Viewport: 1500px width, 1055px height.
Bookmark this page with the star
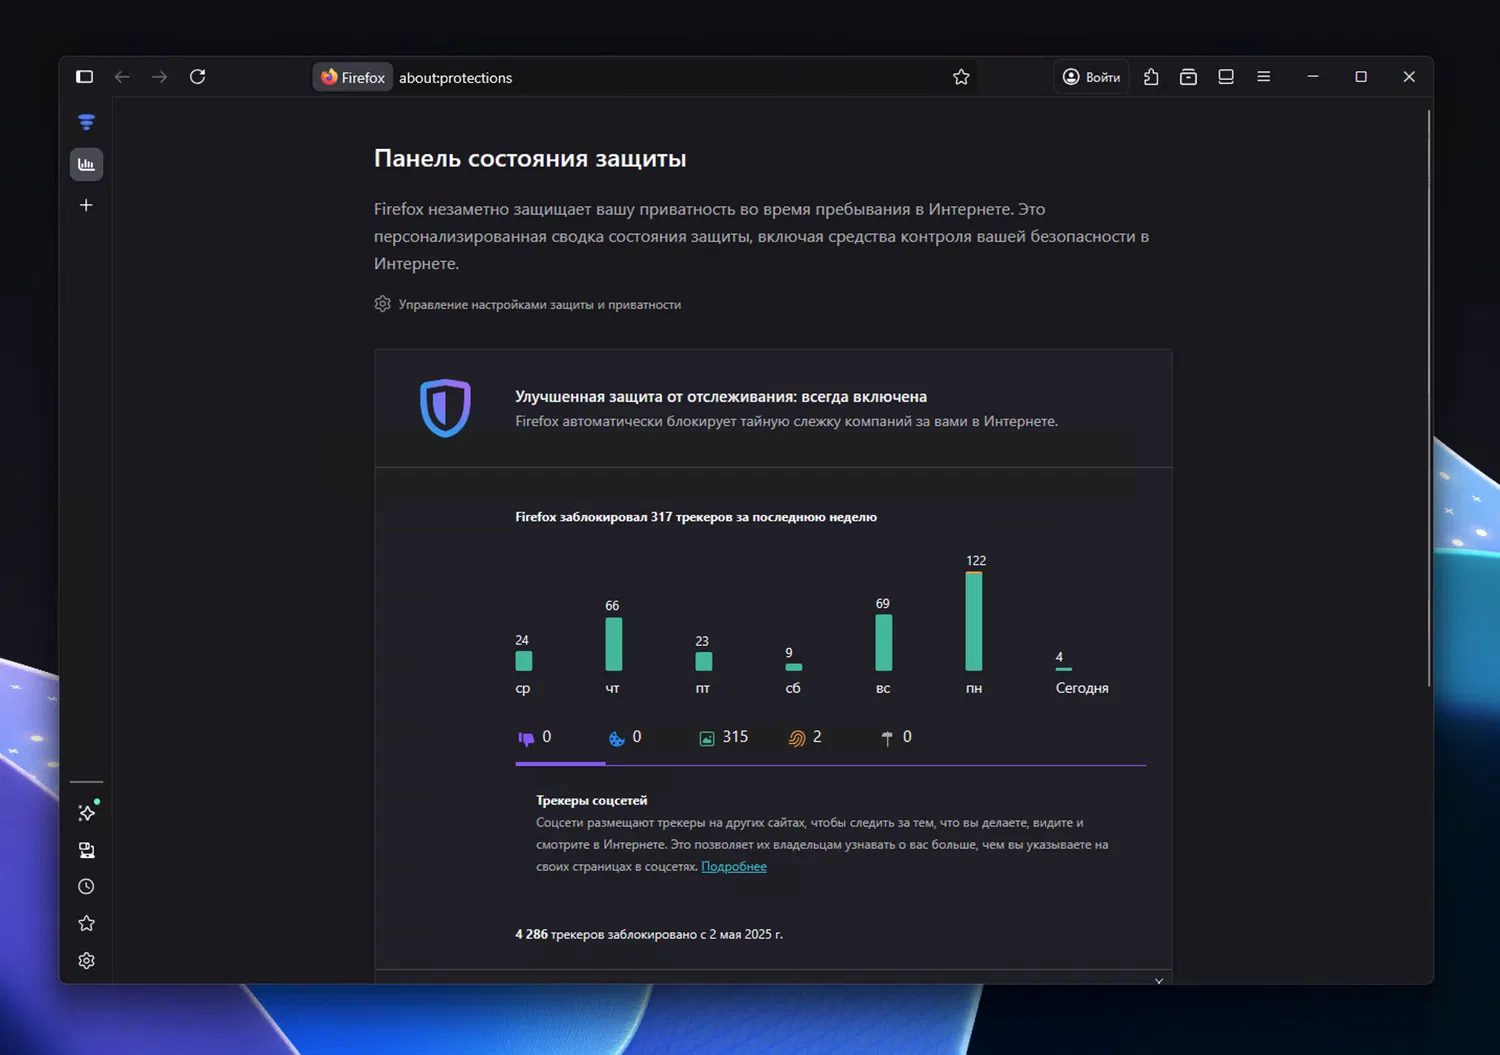pos(961,77)
